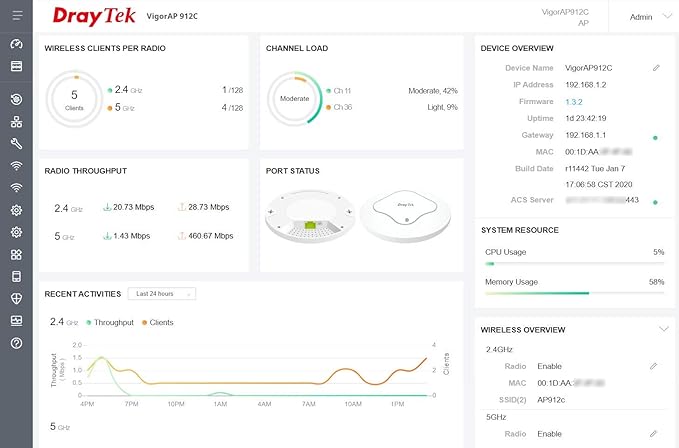Click the network topology icon in sidebar
Image resolution: width=679 pixels, height=448 pixels.
coord(16,122)
